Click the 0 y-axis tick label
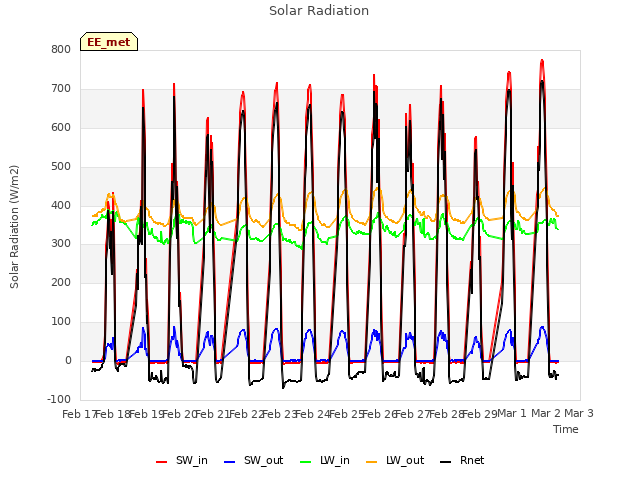Screen dimensions: 640x480 68,361
